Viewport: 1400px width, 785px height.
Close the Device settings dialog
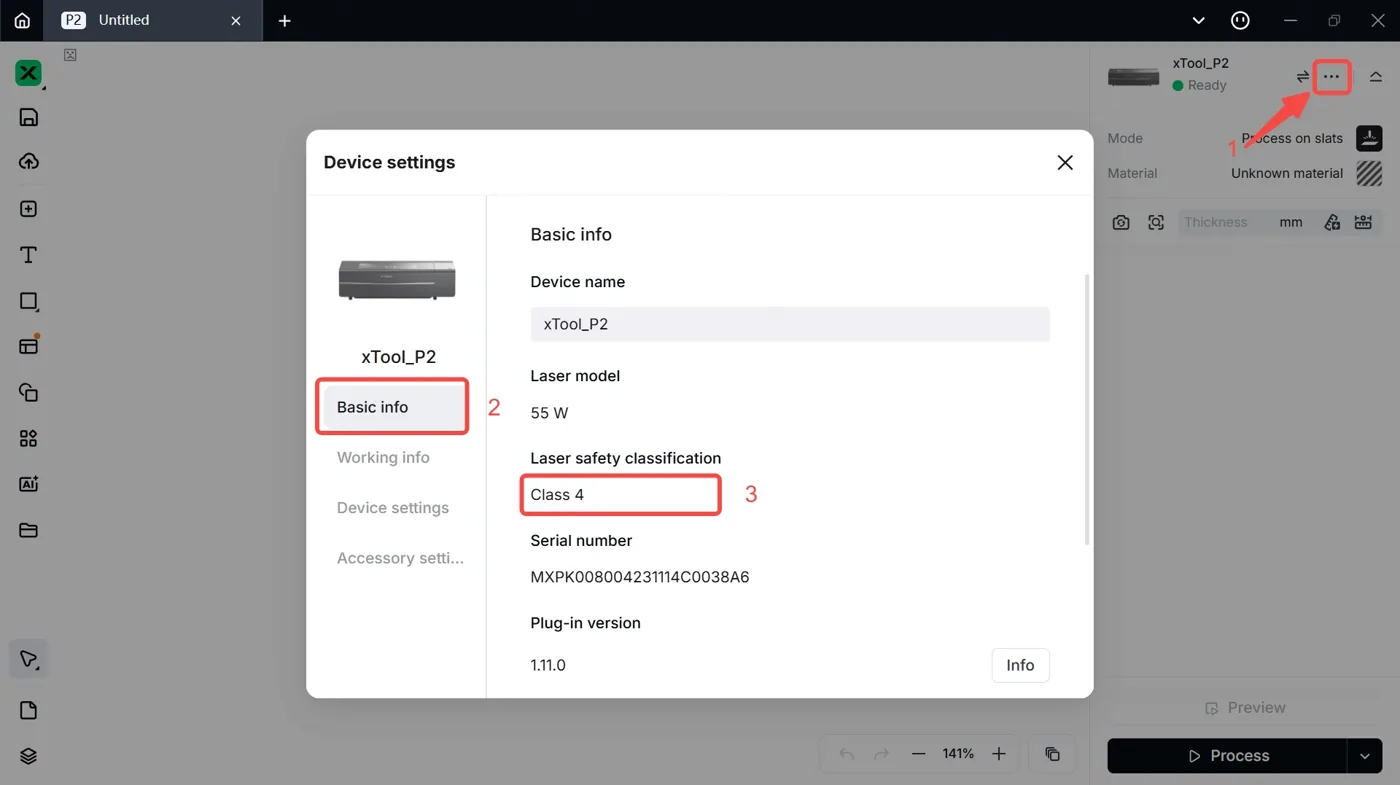point(1065,162)
